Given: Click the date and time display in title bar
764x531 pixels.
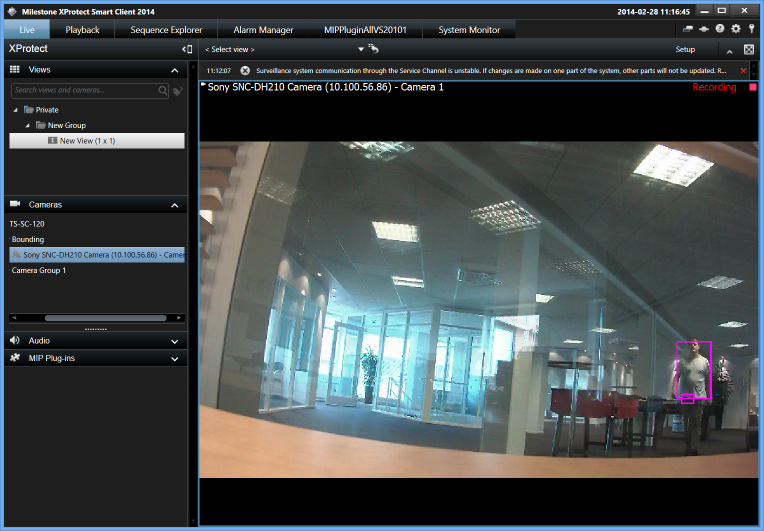Looking at the screenshot, I should point(653,12).
